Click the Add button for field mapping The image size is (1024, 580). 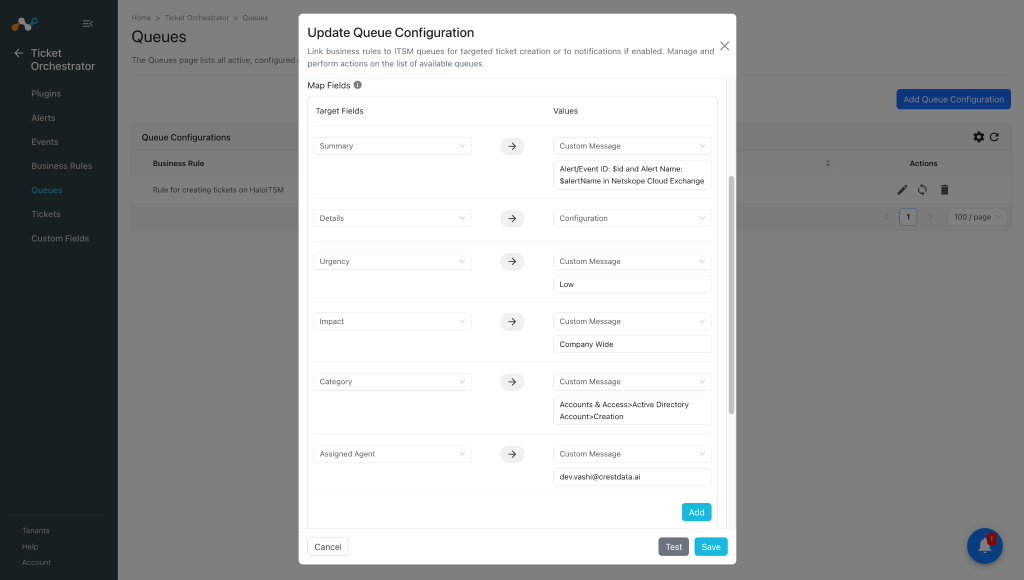pos(696,512)
